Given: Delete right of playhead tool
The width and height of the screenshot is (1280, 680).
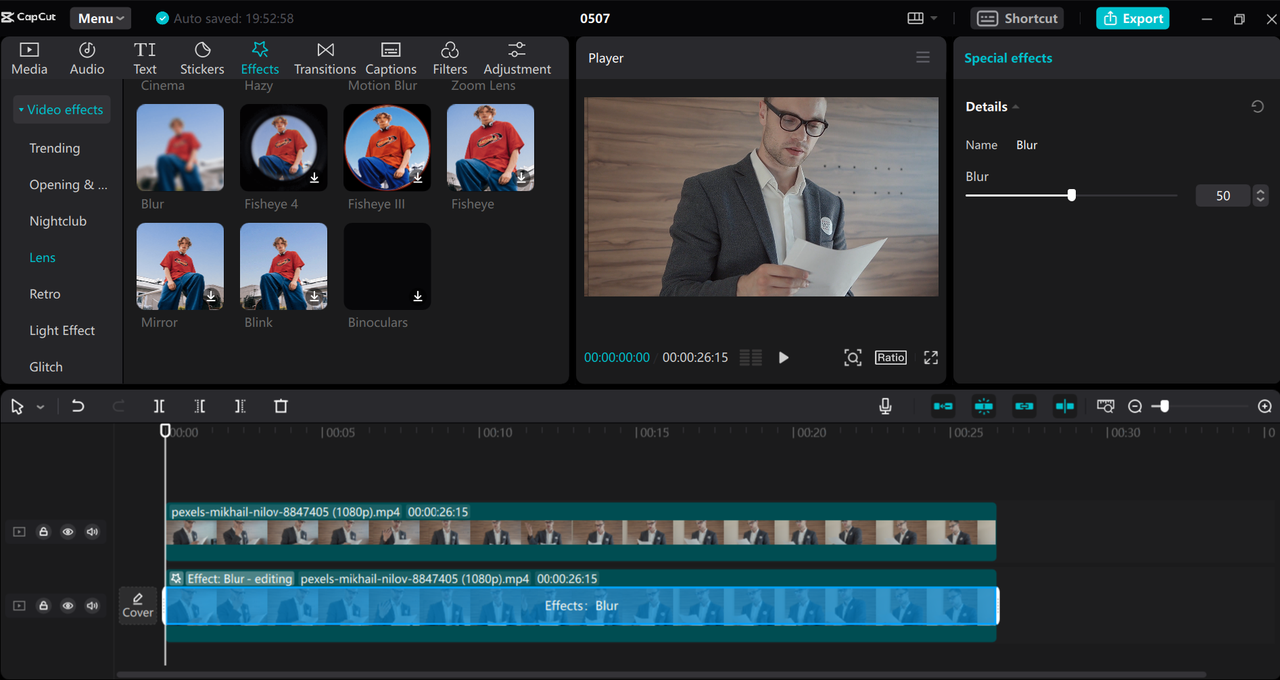Looking at the screenshot, I should pyautogui.click(x=240, y=406).
